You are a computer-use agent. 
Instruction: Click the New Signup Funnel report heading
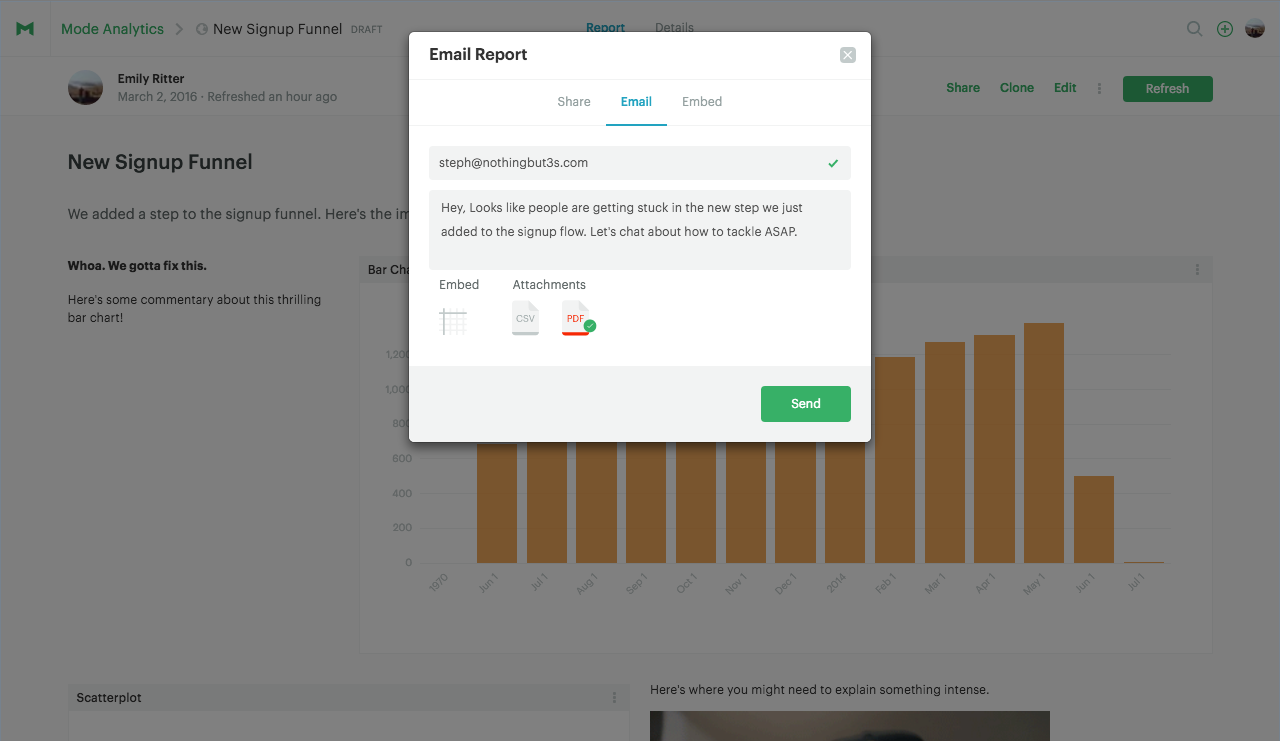coord(160,162)
